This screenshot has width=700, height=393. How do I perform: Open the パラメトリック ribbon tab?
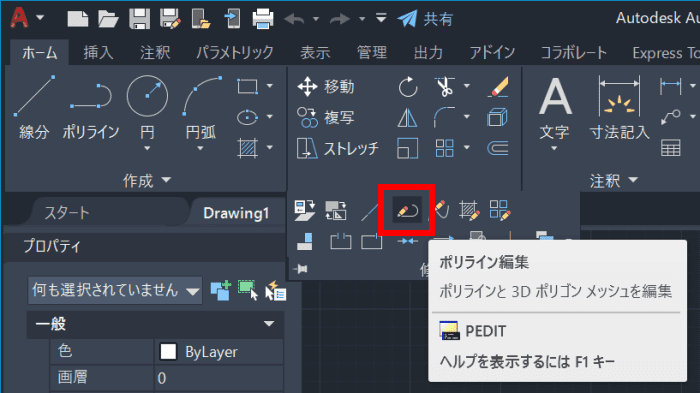tap(235, 53)
